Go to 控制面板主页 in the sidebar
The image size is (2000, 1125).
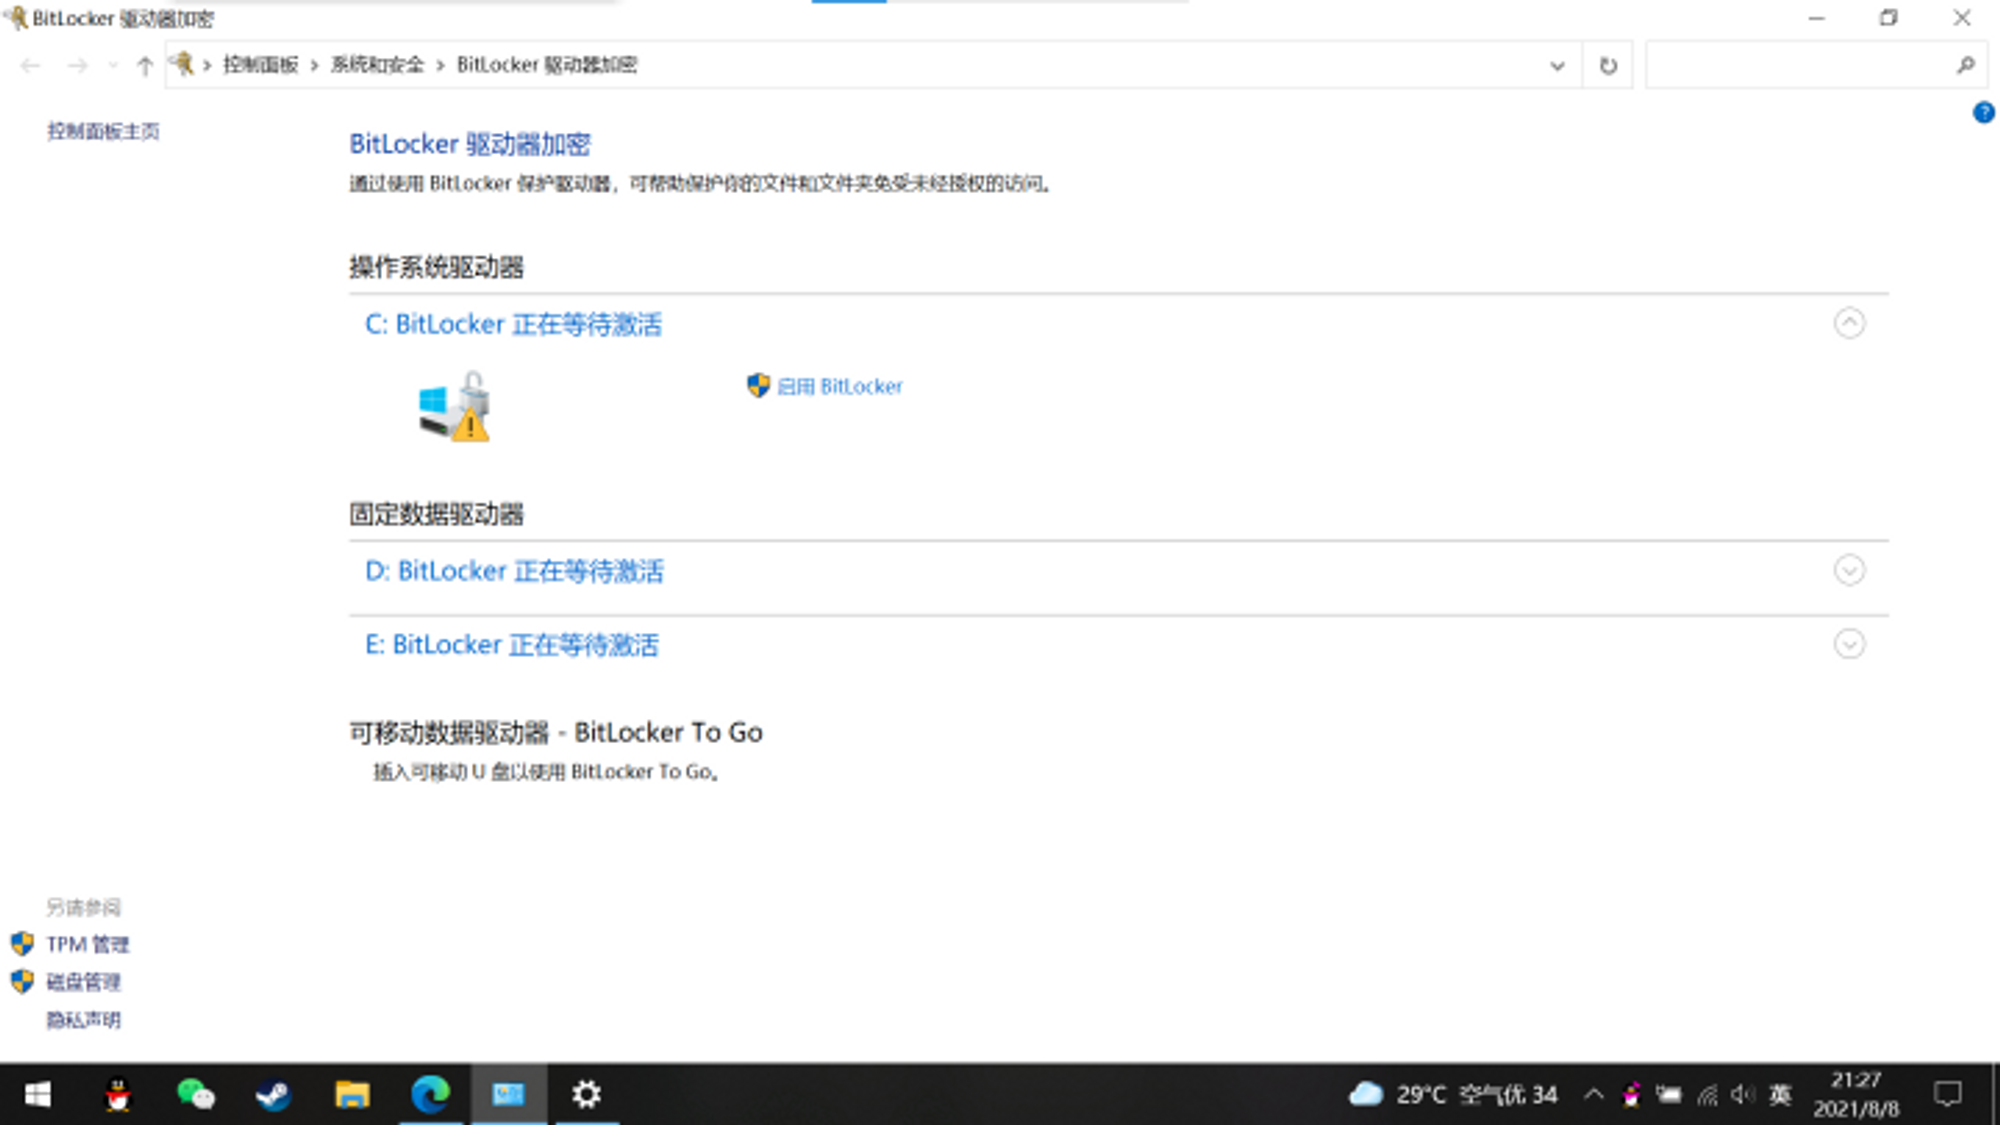coord(103,131)
